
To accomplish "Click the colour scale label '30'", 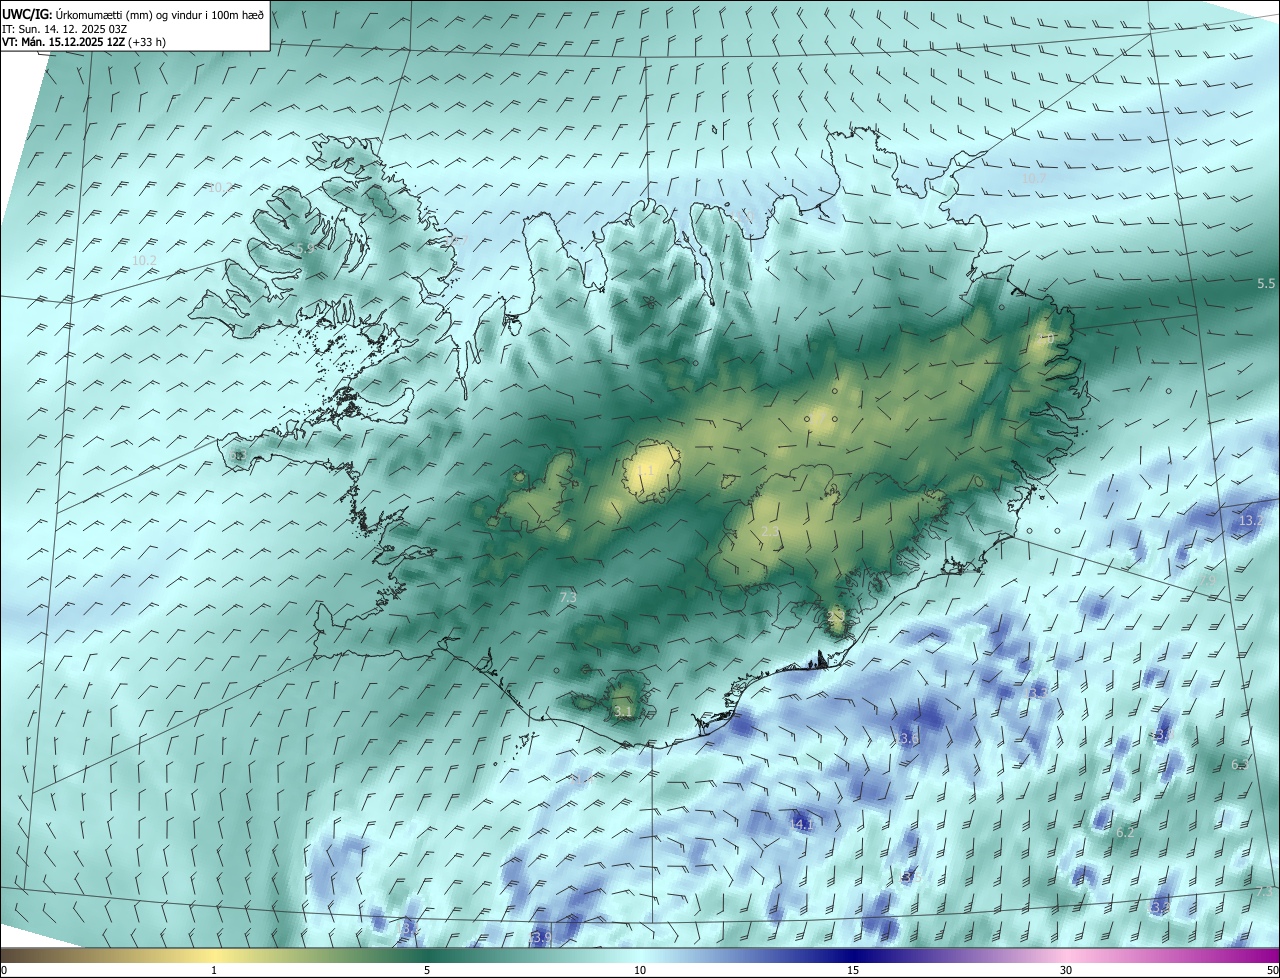I will click(x=1066, y=970).
